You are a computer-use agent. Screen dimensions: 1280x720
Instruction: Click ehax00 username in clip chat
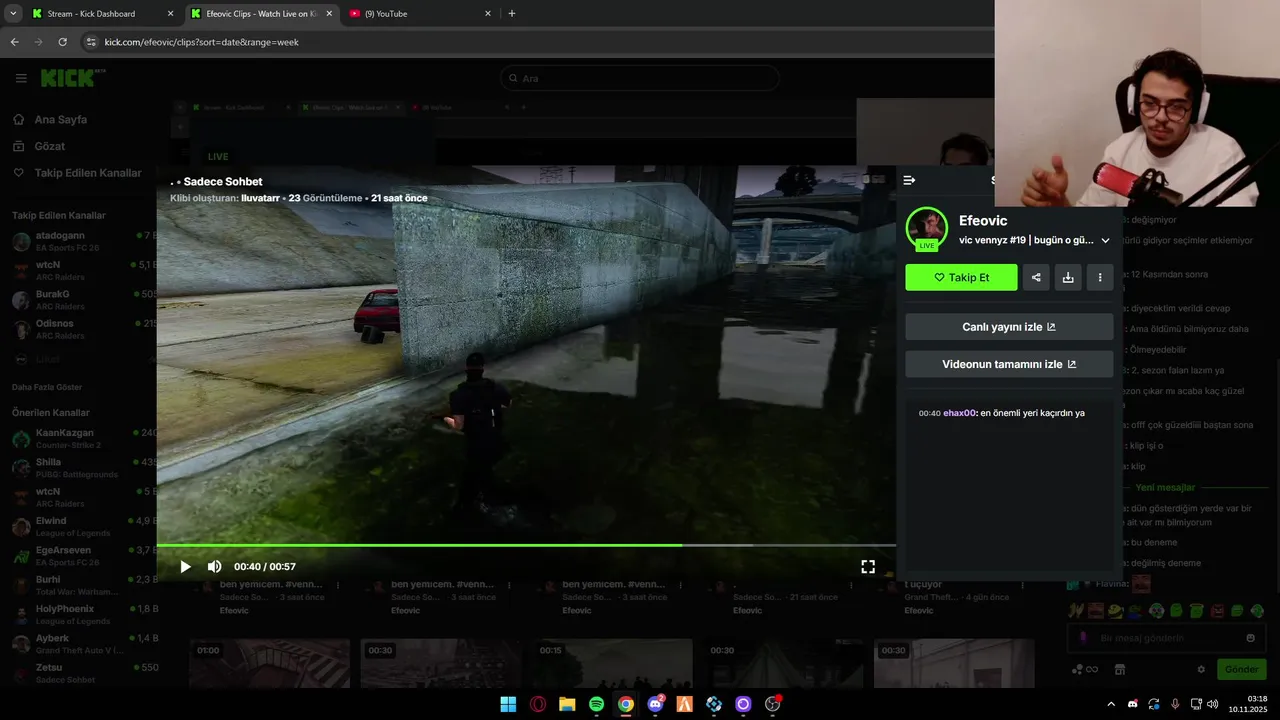click(959, 413)
